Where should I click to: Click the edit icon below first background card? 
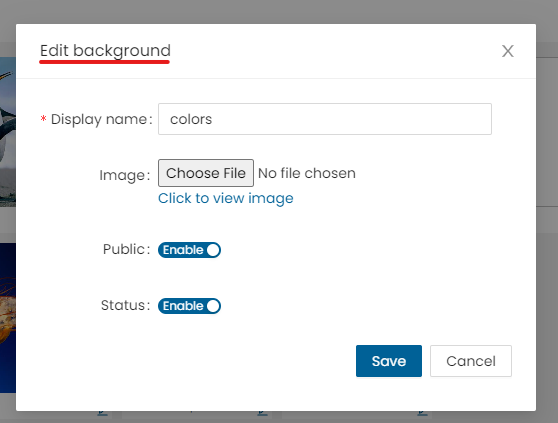102,413
